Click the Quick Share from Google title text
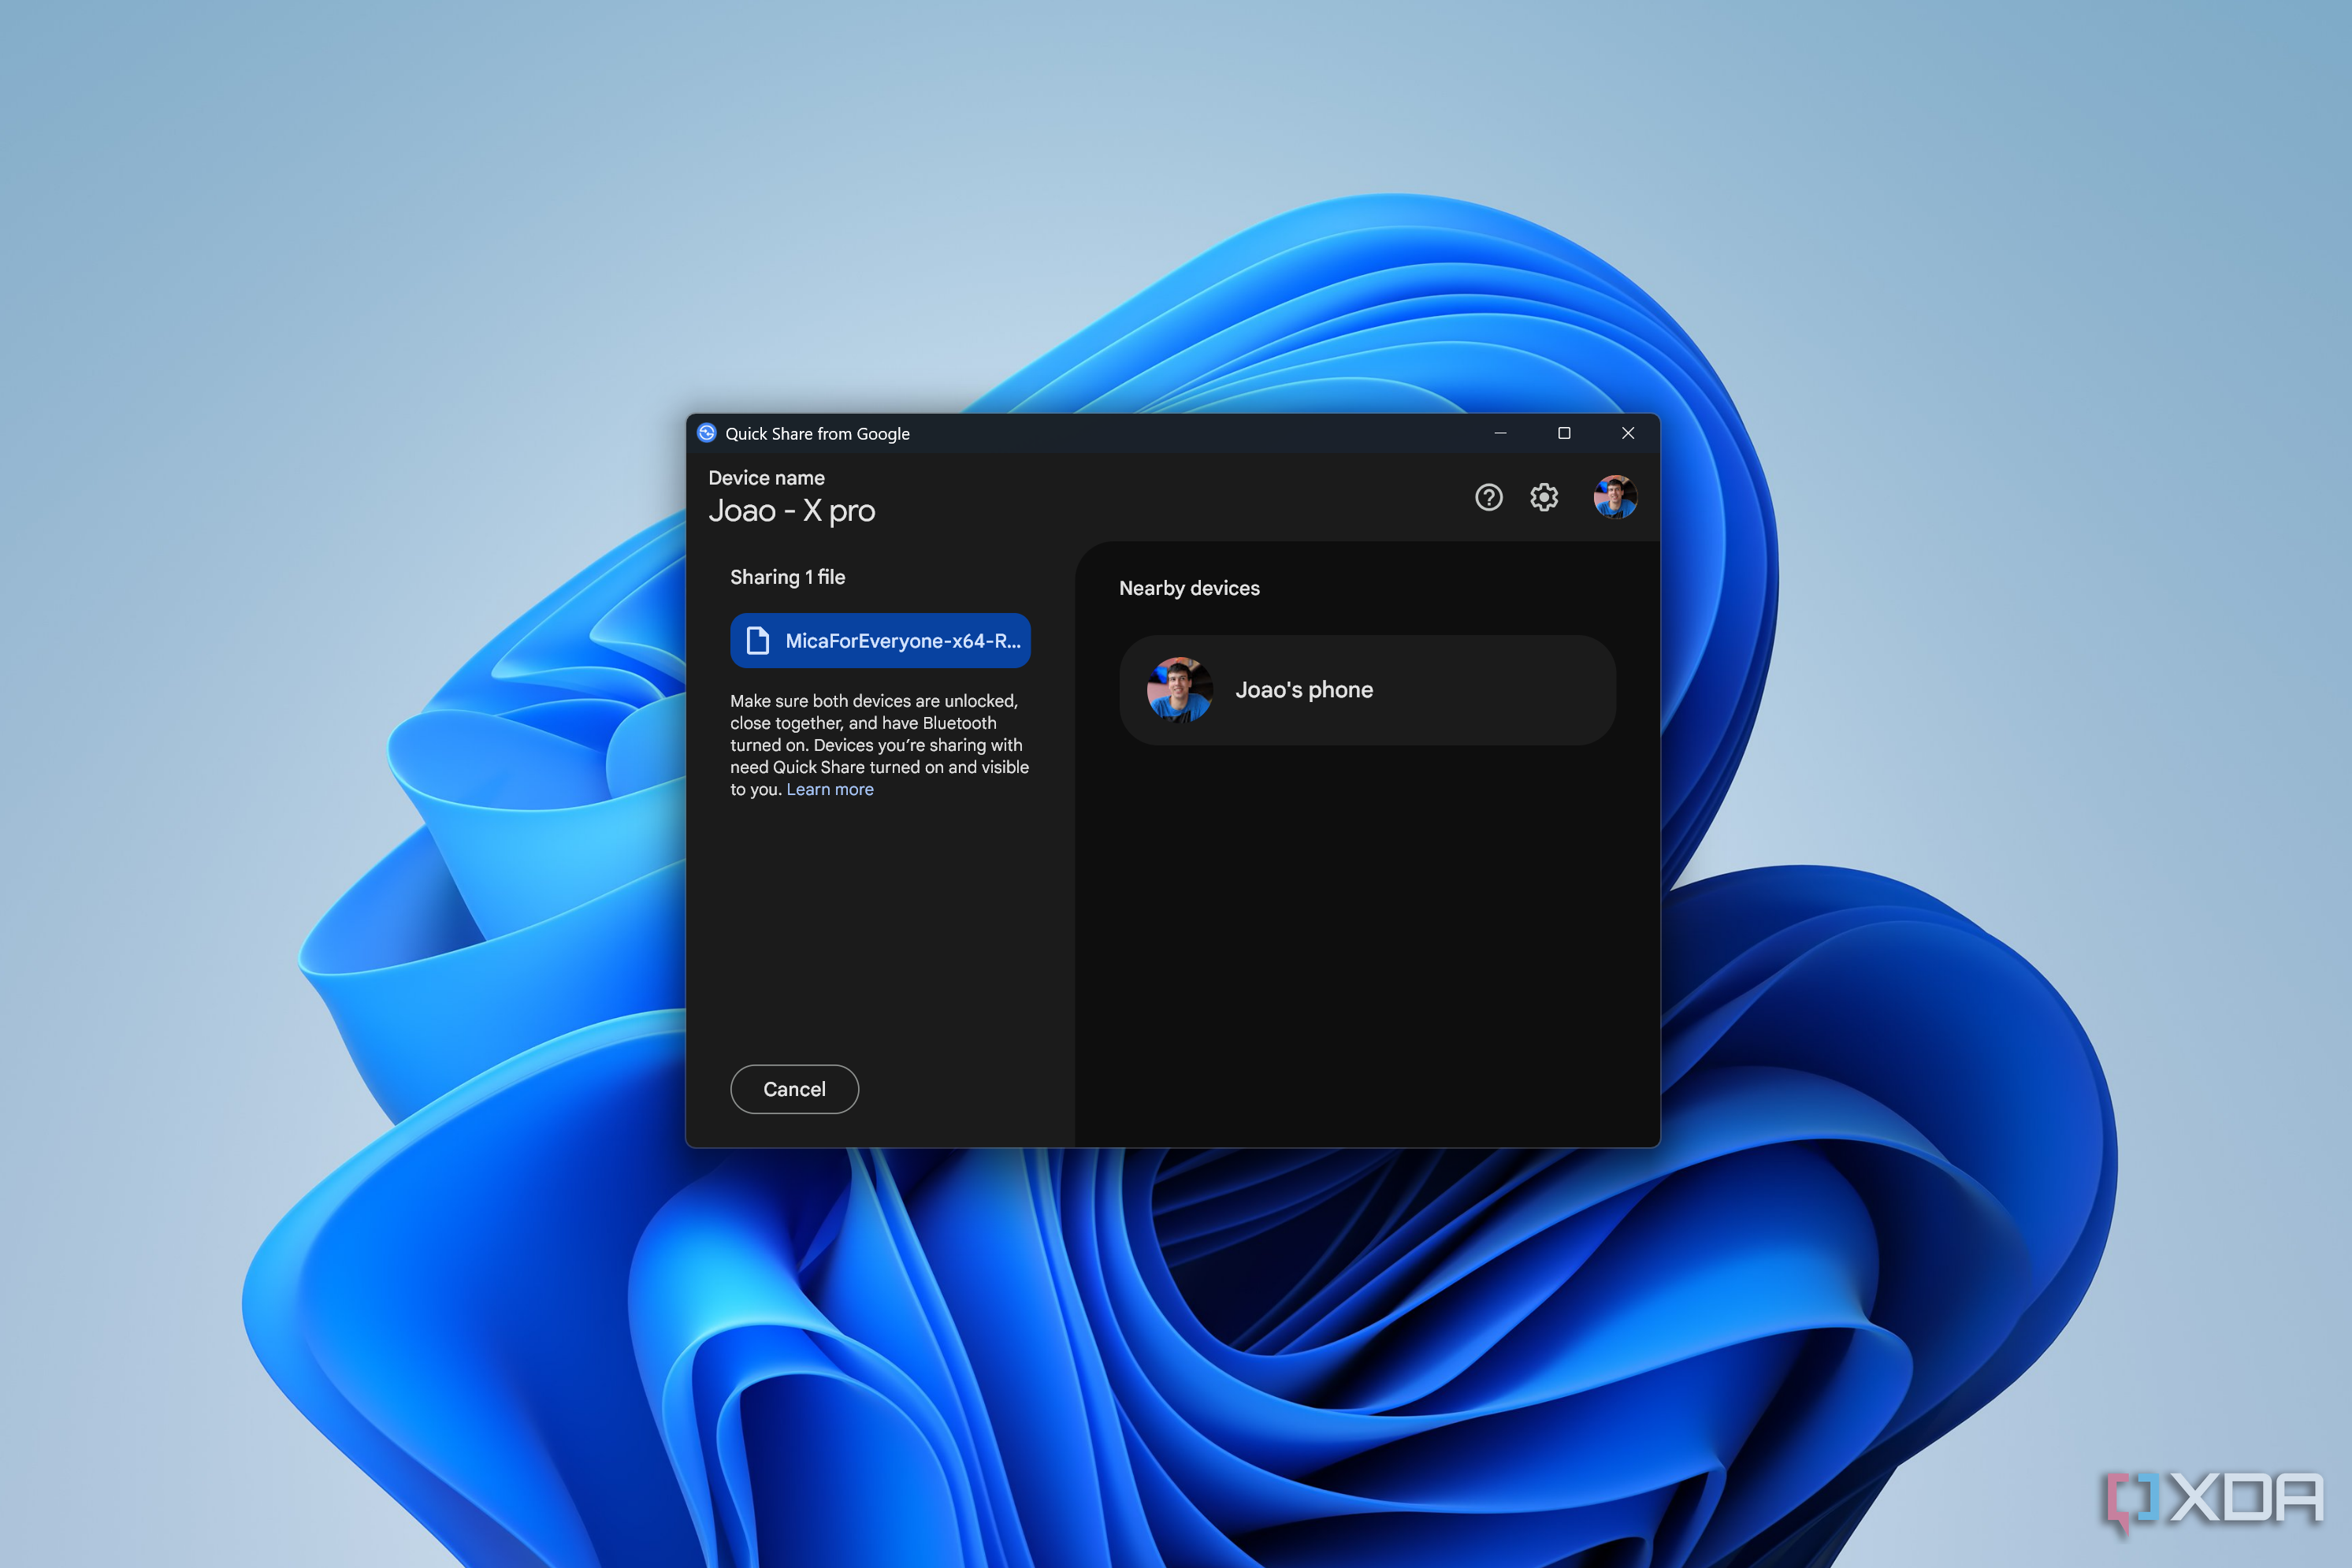The width and height of the screenshot is (2352, 1568). 817,434
